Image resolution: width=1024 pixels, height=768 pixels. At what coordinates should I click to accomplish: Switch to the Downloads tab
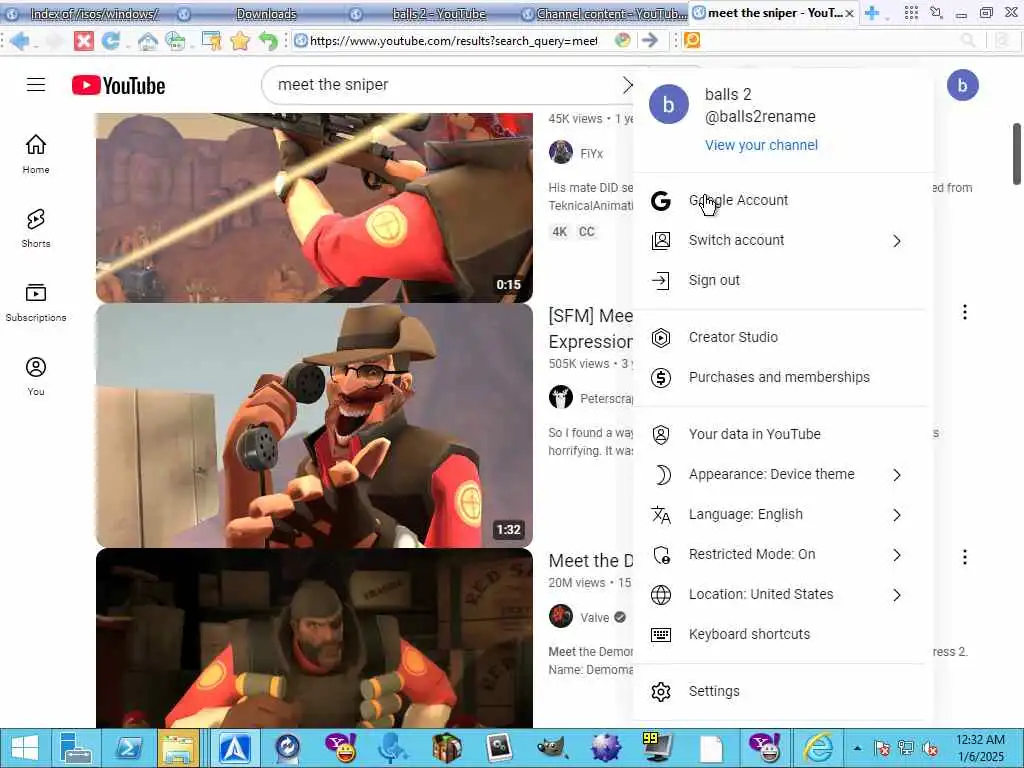pyautogui.click(x=259, y=13)
